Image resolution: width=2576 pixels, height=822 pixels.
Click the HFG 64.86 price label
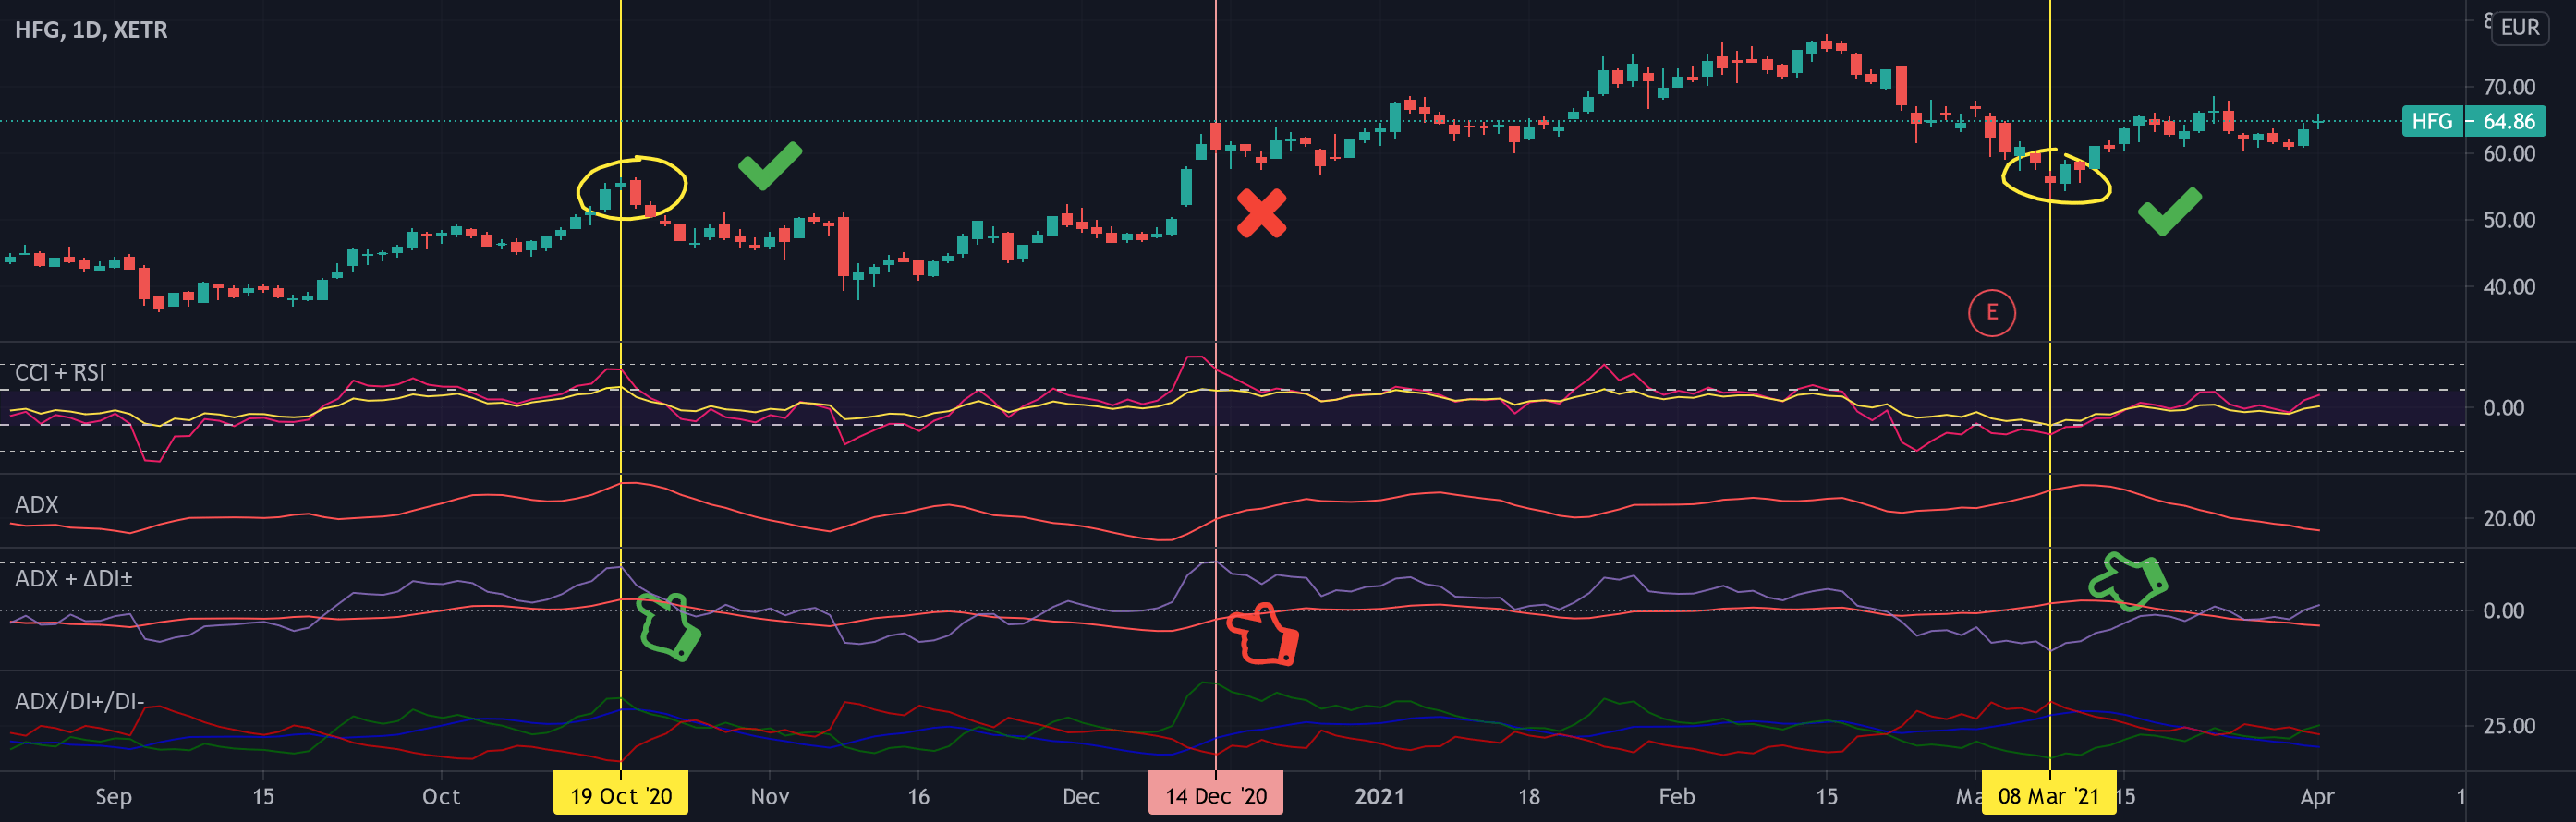(2473, 121)
